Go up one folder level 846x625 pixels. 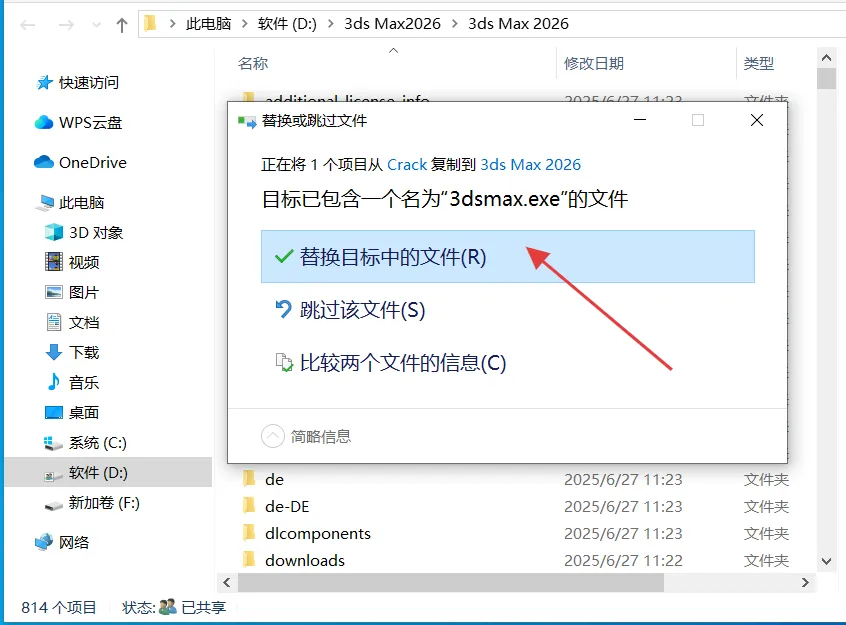tap(122, 25)
